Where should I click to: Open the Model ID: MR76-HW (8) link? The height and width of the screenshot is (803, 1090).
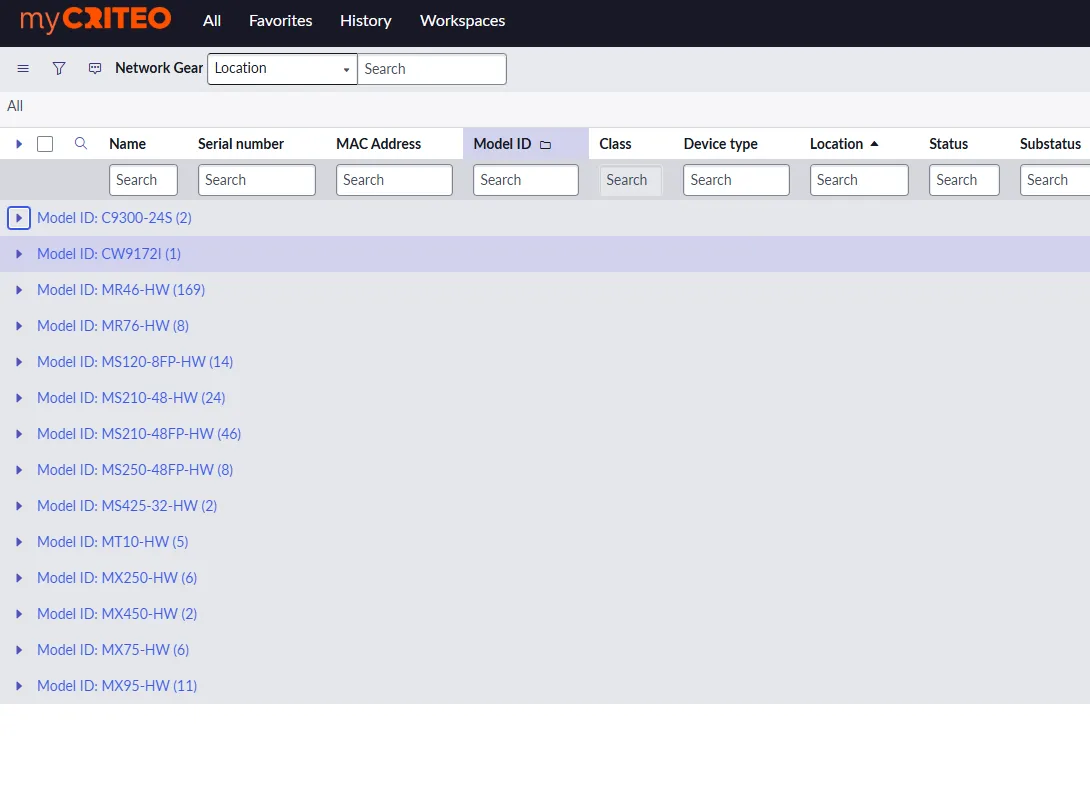click(x=113, y=326)
